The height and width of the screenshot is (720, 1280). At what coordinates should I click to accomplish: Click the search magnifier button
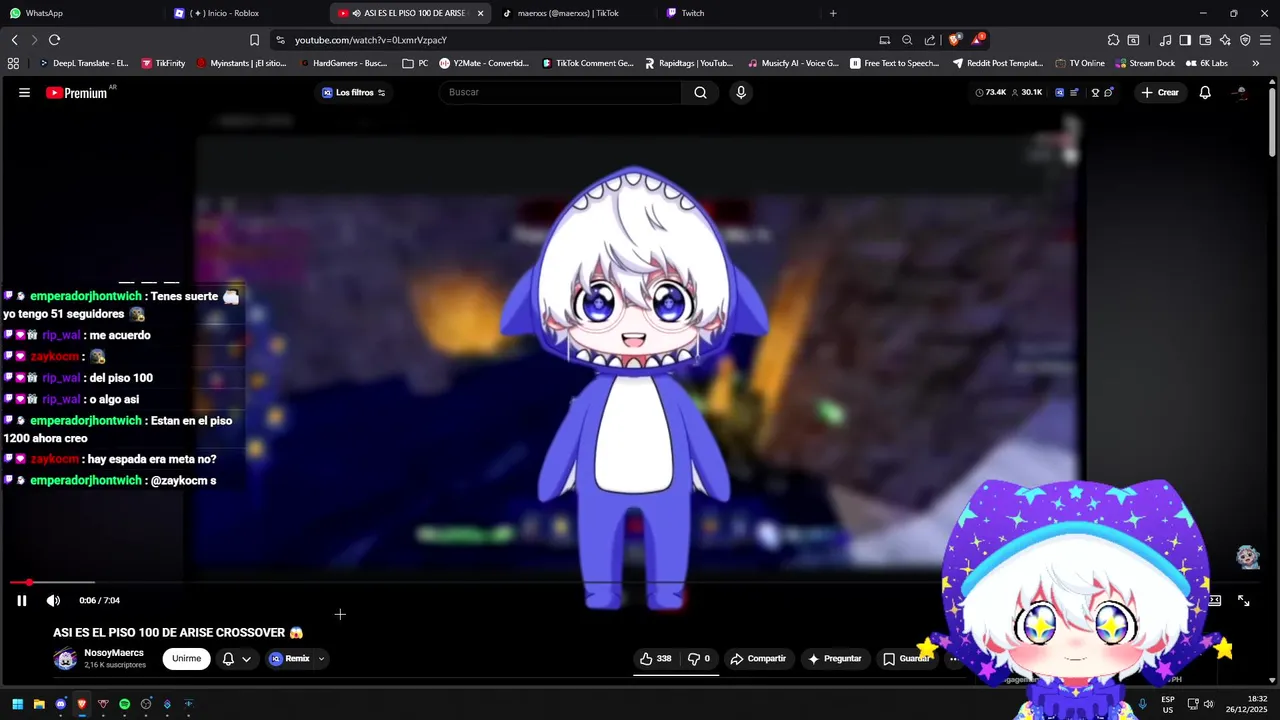[700, 92]
